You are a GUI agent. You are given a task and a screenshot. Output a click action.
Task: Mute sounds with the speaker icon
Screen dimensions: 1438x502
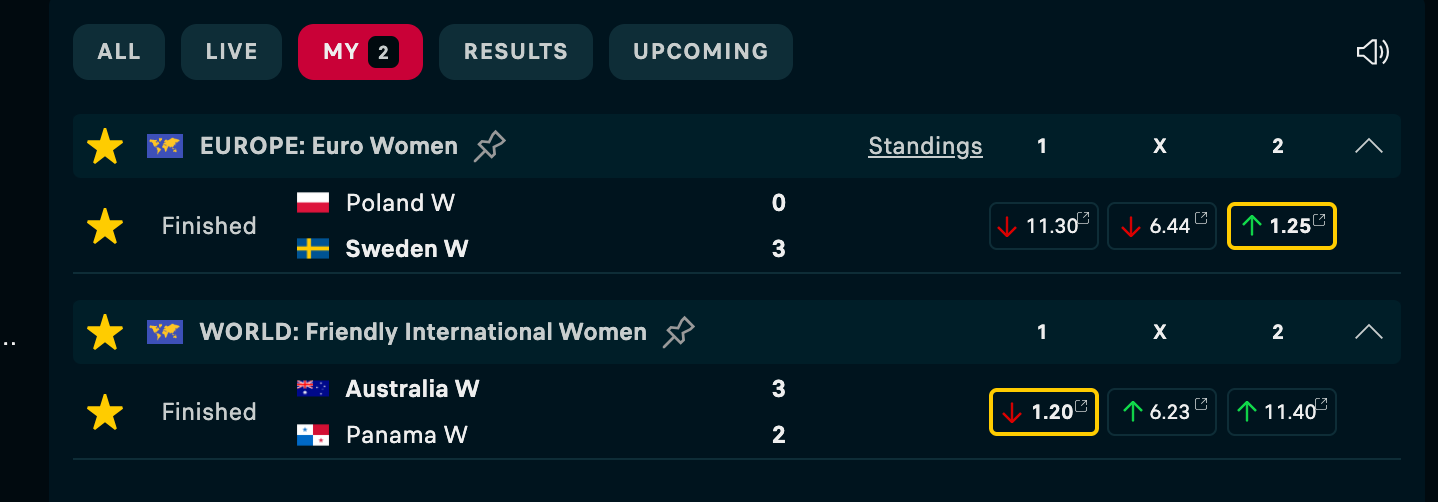[1372, 52]
